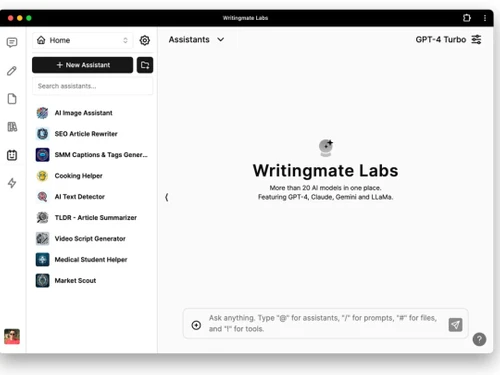Open the Collections books icon in sidebar
500x375 pixels.
12,127
